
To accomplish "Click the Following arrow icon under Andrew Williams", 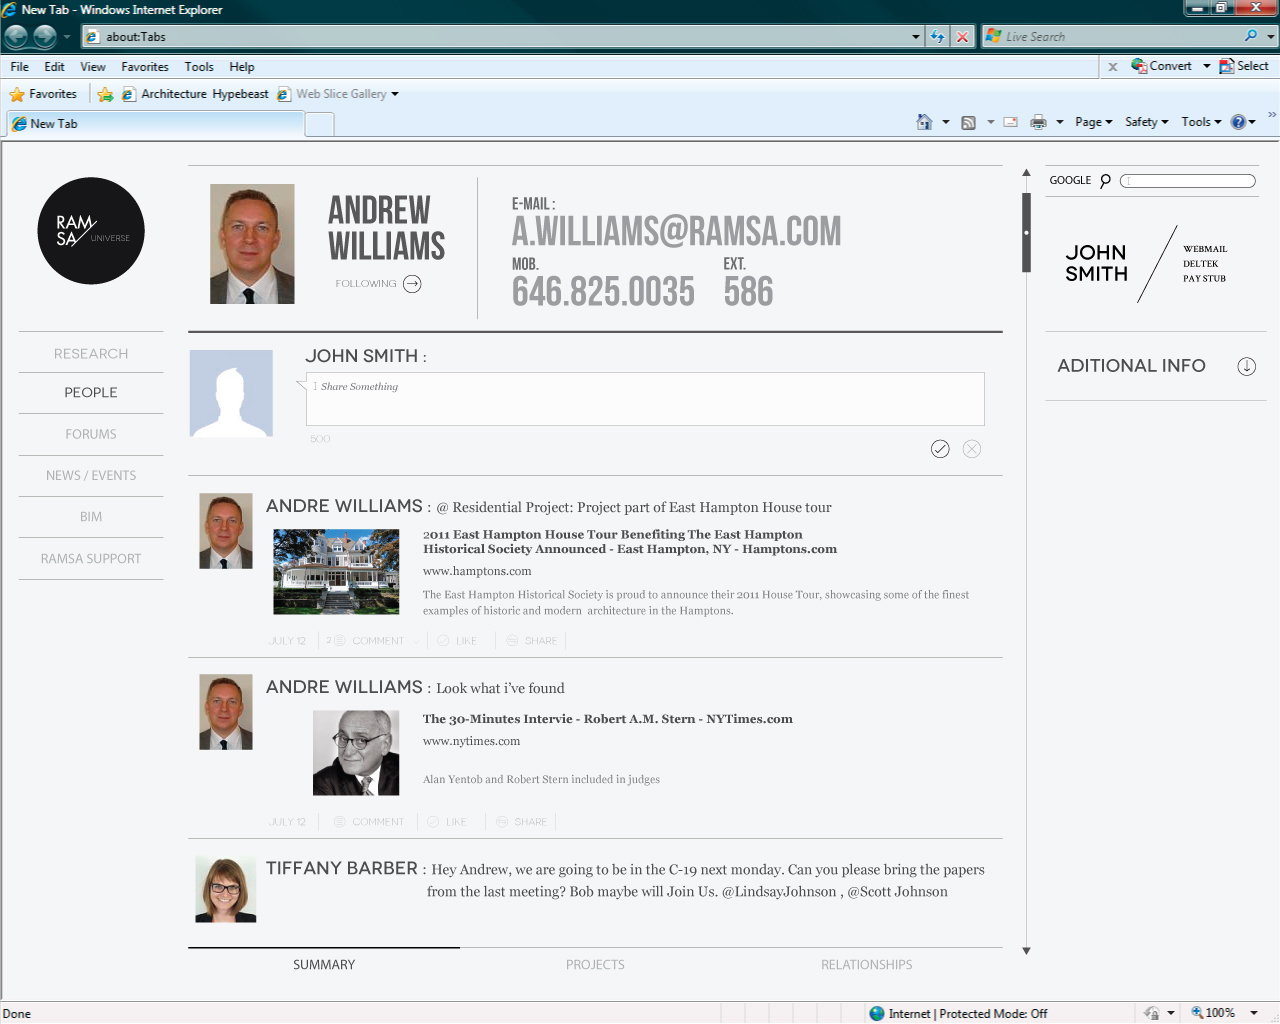I will tap(412, 284).
